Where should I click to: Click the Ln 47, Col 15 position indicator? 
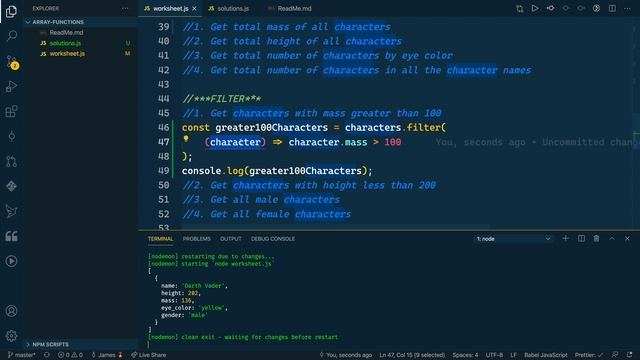(412, 355)
